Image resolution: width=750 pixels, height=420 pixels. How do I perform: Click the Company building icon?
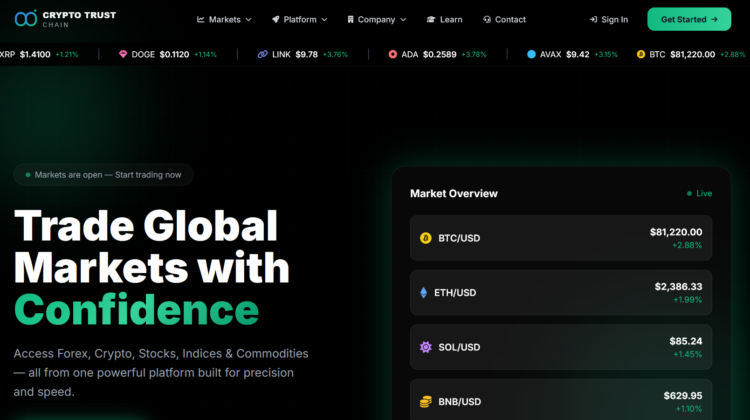(x=351, y=20)
